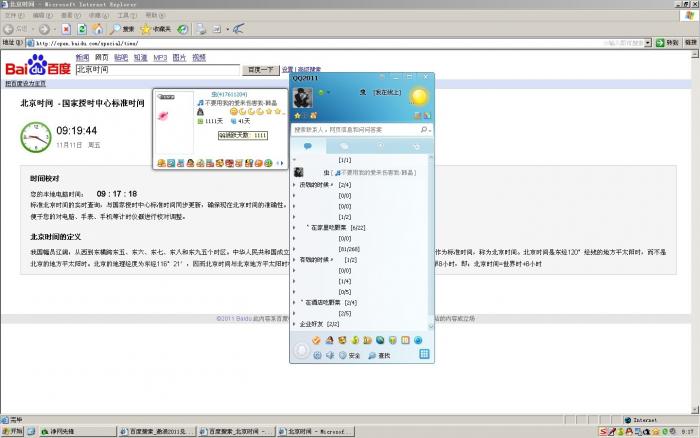Click the Print toolbar icon in IE
Image resolution: width=700 pixels, height=438 pixels.
201,29
